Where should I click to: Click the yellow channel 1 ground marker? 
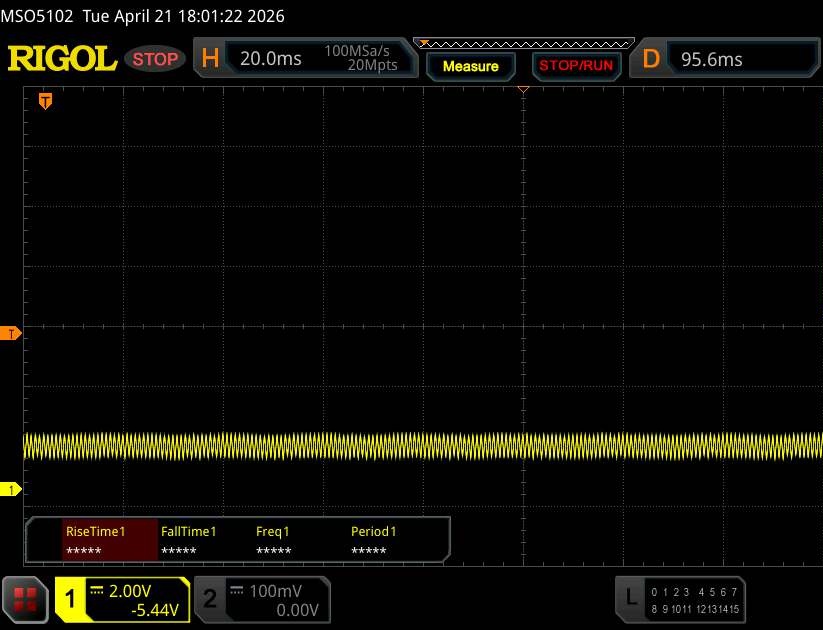click(10, 490)
